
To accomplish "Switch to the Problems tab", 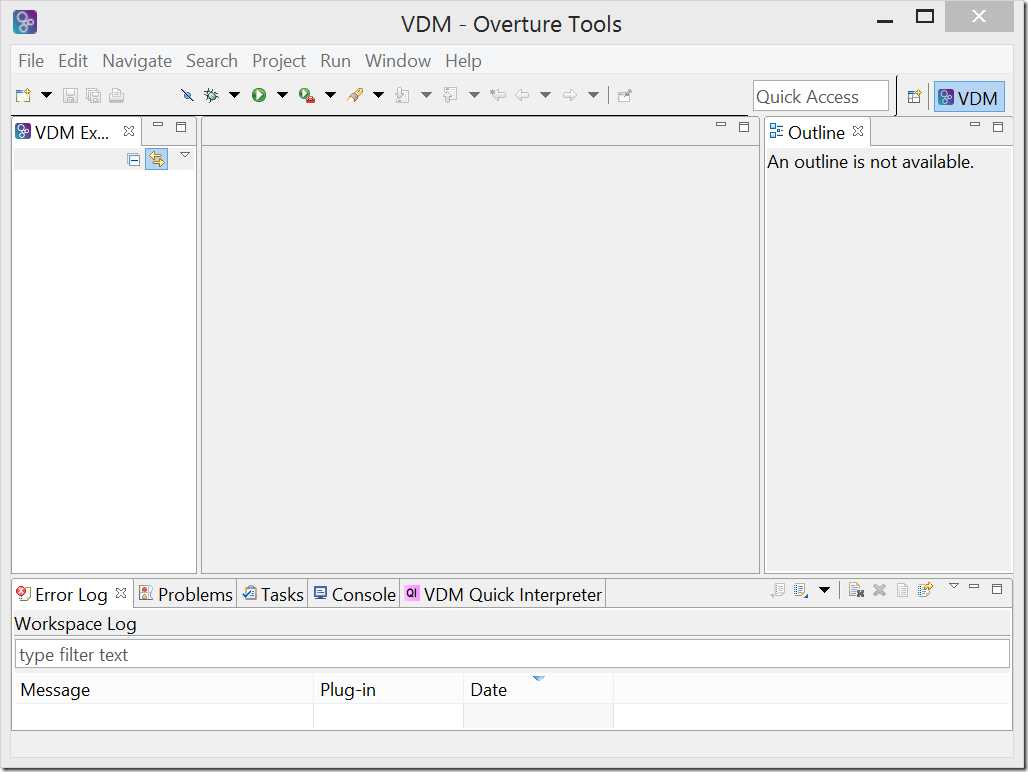I will 186,594.
